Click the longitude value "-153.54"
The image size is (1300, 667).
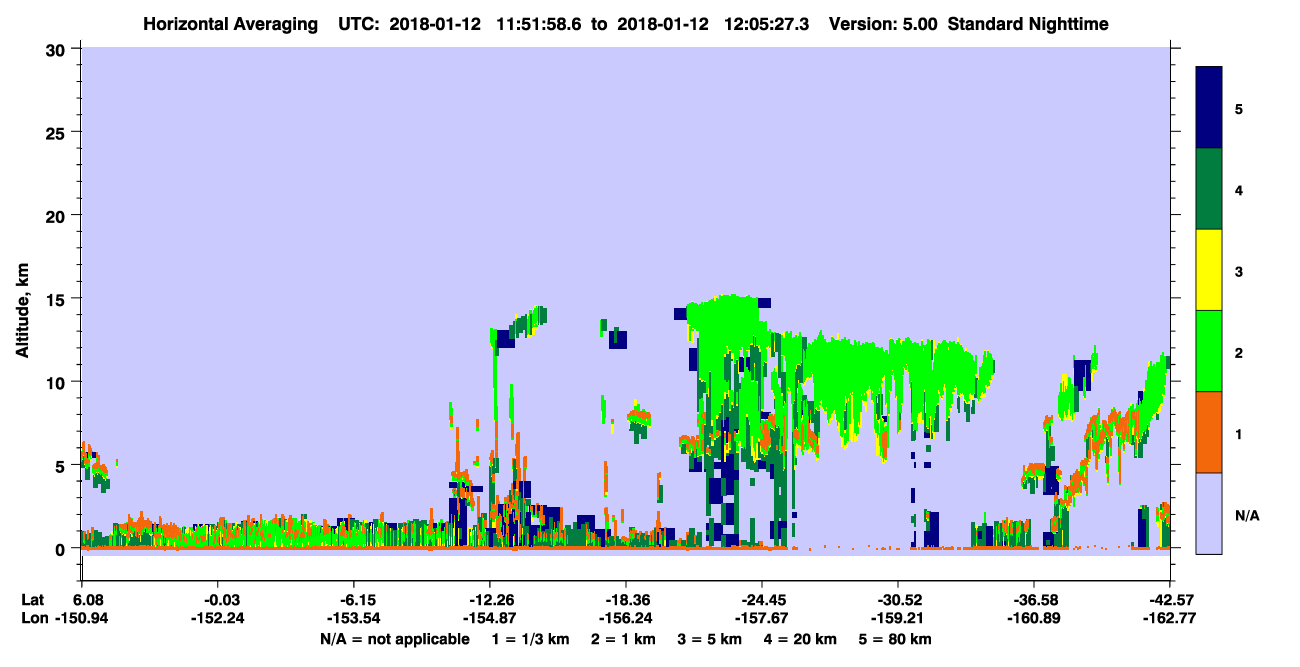[353, 618]
